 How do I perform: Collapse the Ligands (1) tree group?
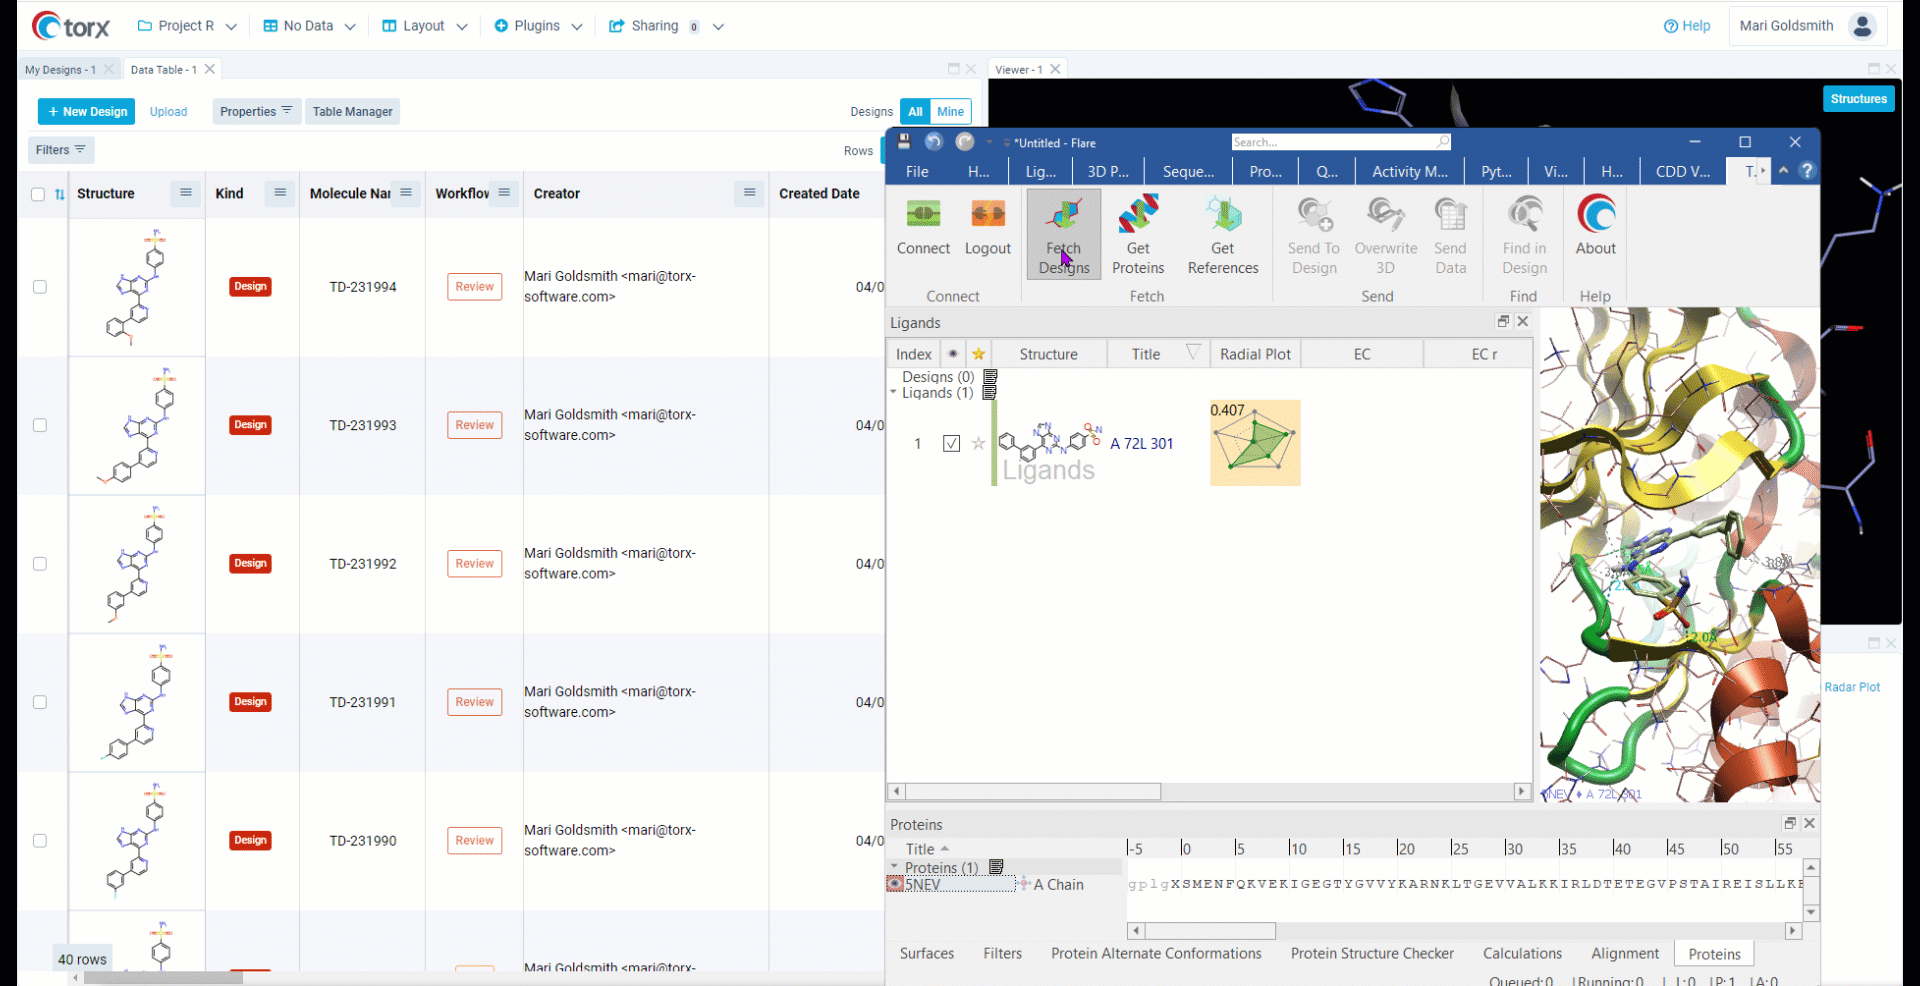(894, 393)
